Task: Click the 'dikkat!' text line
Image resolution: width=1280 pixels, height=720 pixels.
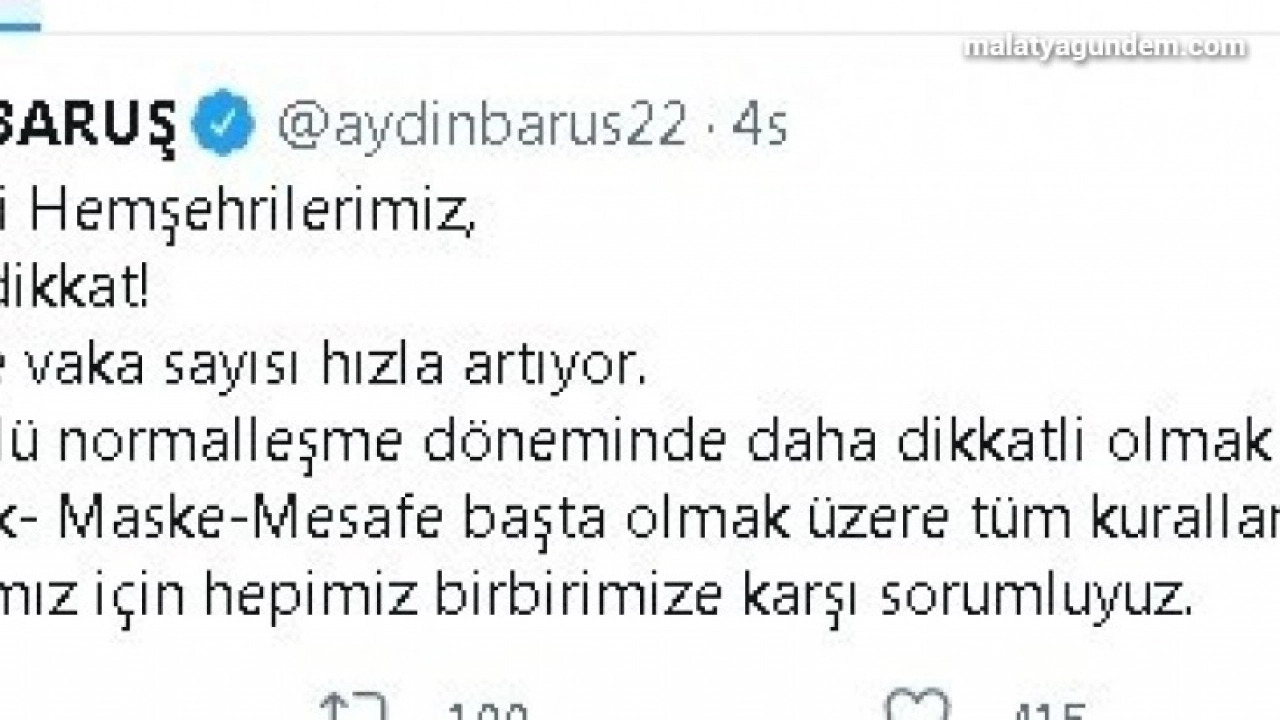Action: click(x=75, y=290)
